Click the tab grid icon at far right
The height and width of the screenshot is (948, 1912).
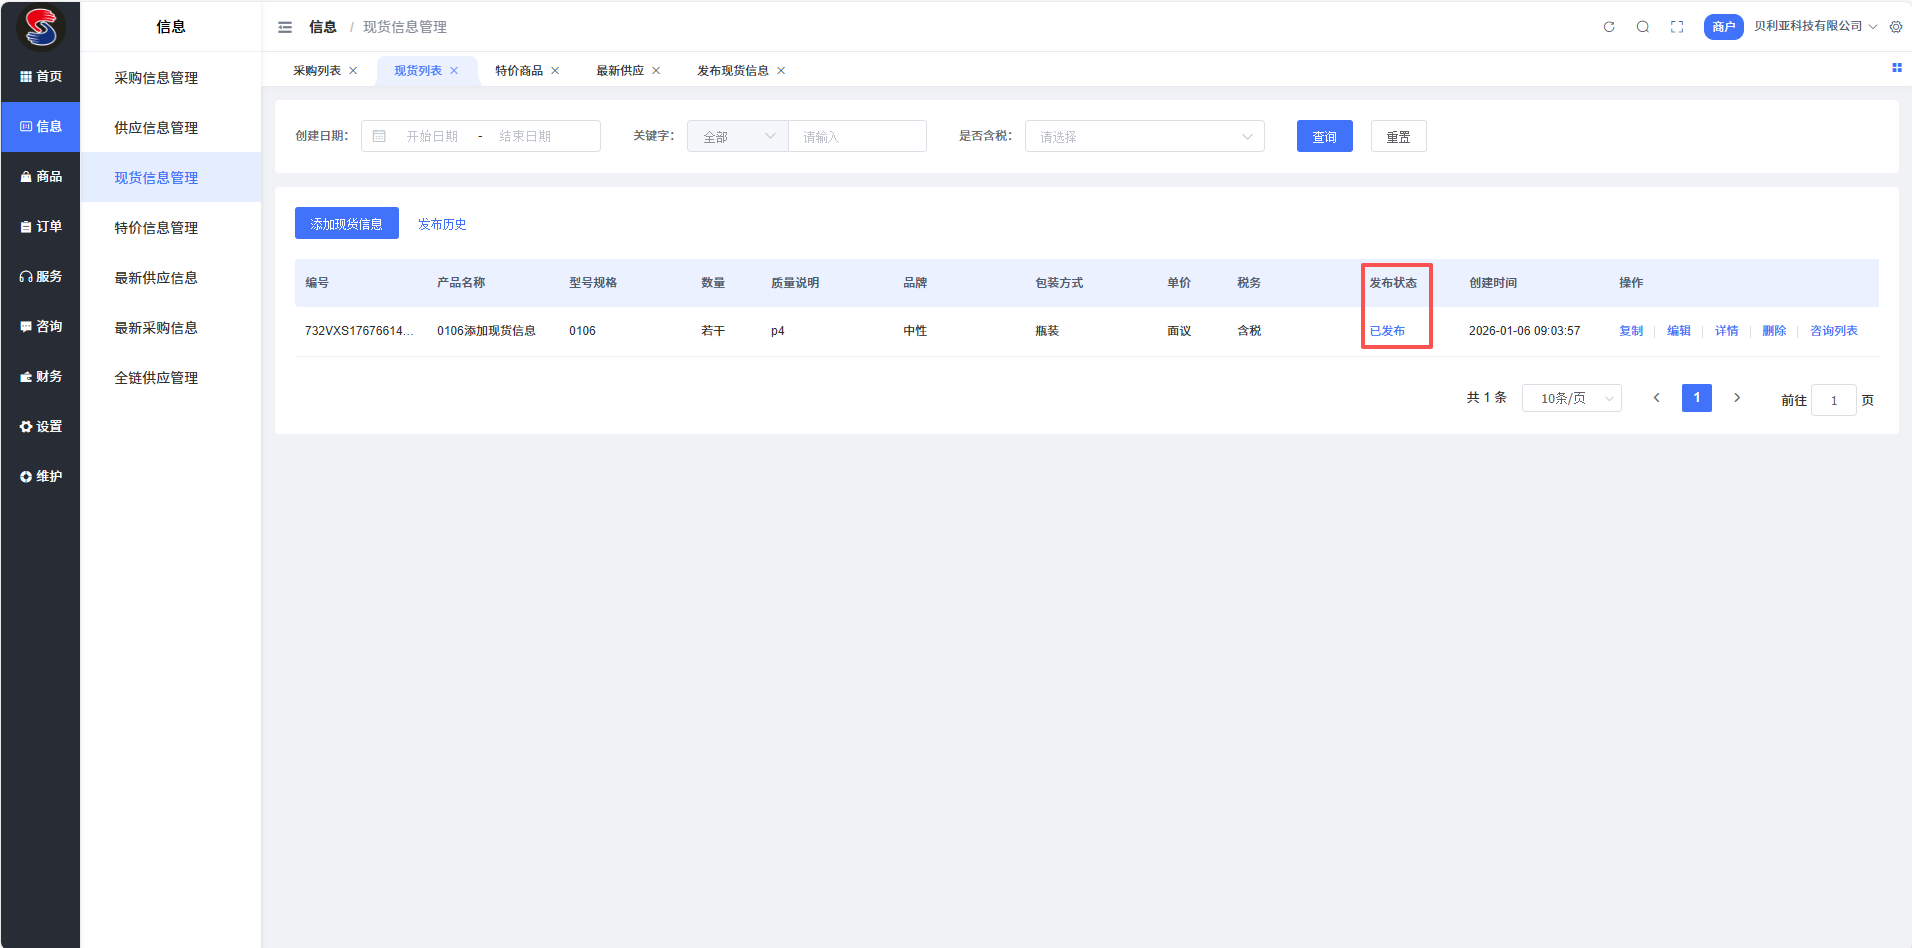pyautogui.click(x=1896, y=68)
